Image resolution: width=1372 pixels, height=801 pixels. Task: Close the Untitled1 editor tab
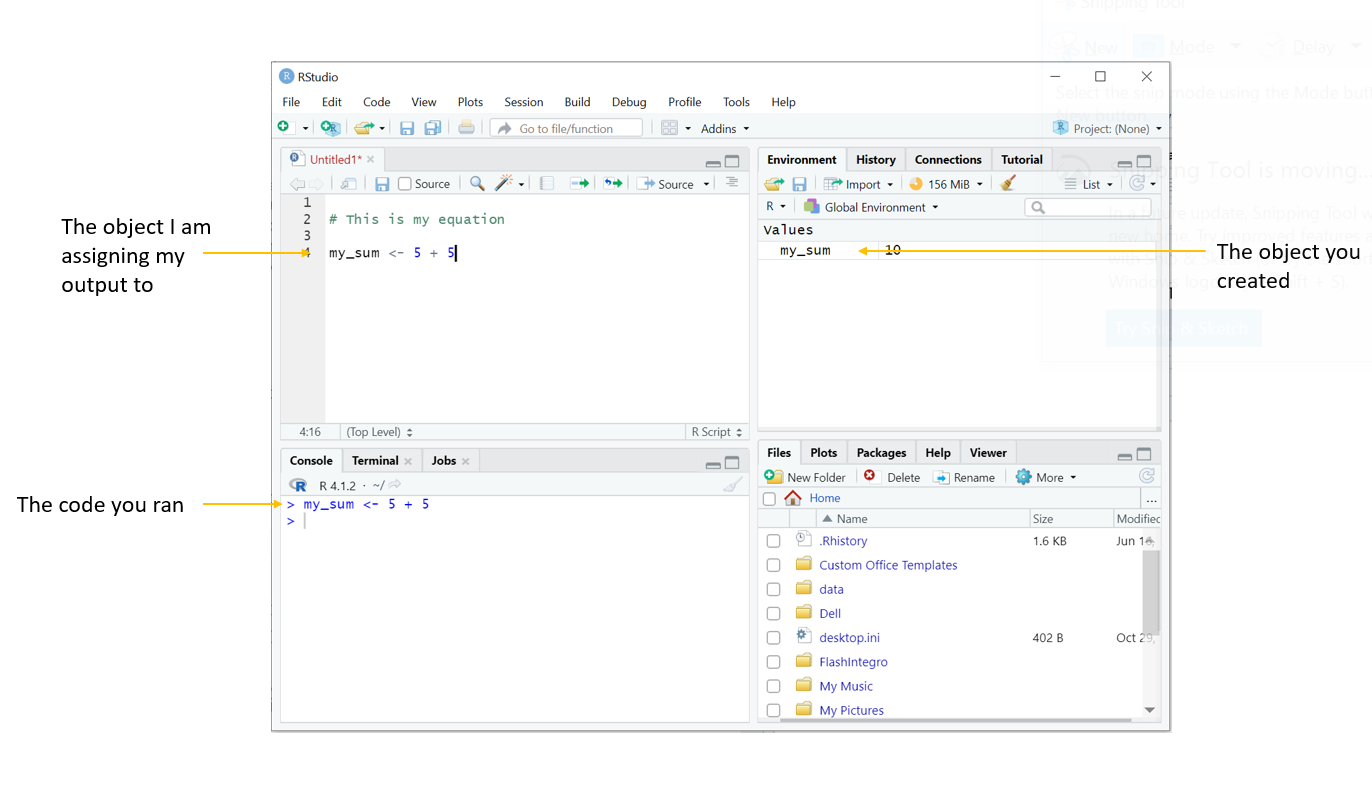(x=370, y=159)
